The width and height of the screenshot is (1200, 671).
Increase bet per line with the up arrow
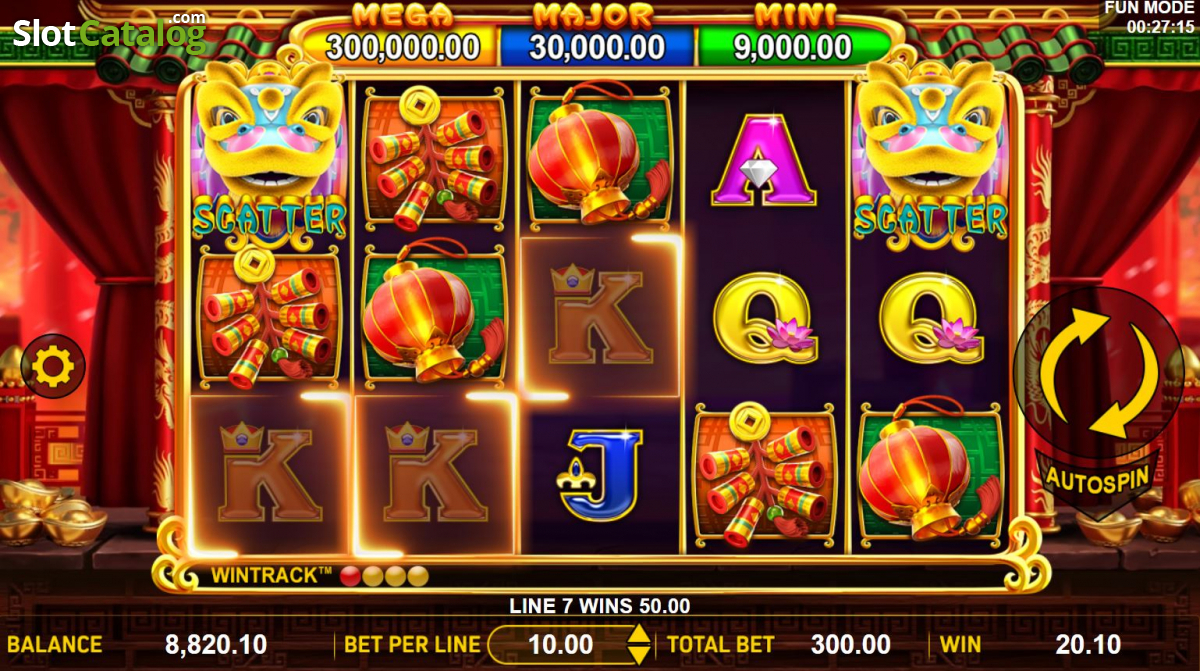pos(638,633)
